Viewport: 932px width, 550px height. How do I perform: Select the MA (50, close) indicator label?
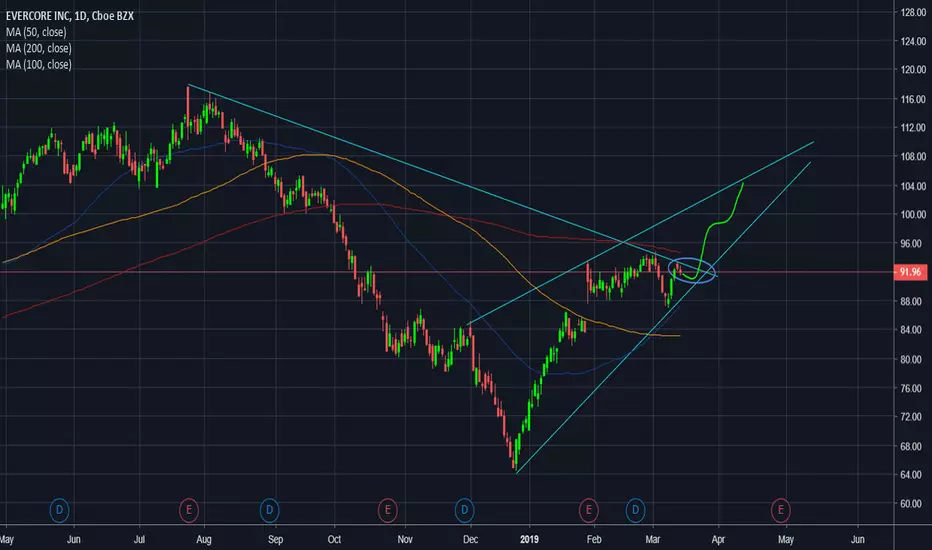click(36, 32)
